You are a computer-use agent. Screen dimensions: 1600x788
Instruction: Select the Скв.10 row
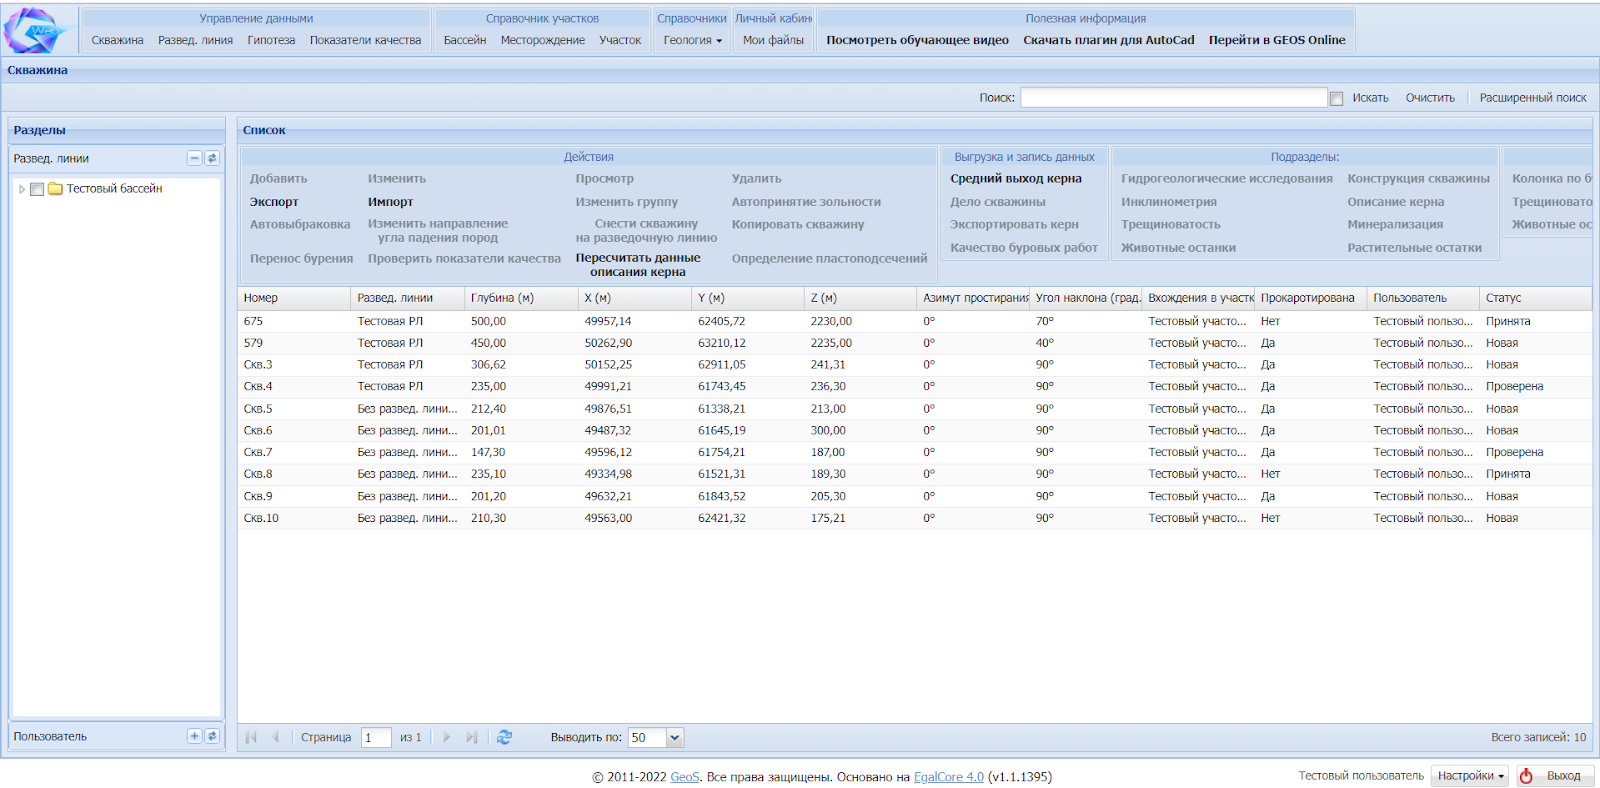pos(914,518)
